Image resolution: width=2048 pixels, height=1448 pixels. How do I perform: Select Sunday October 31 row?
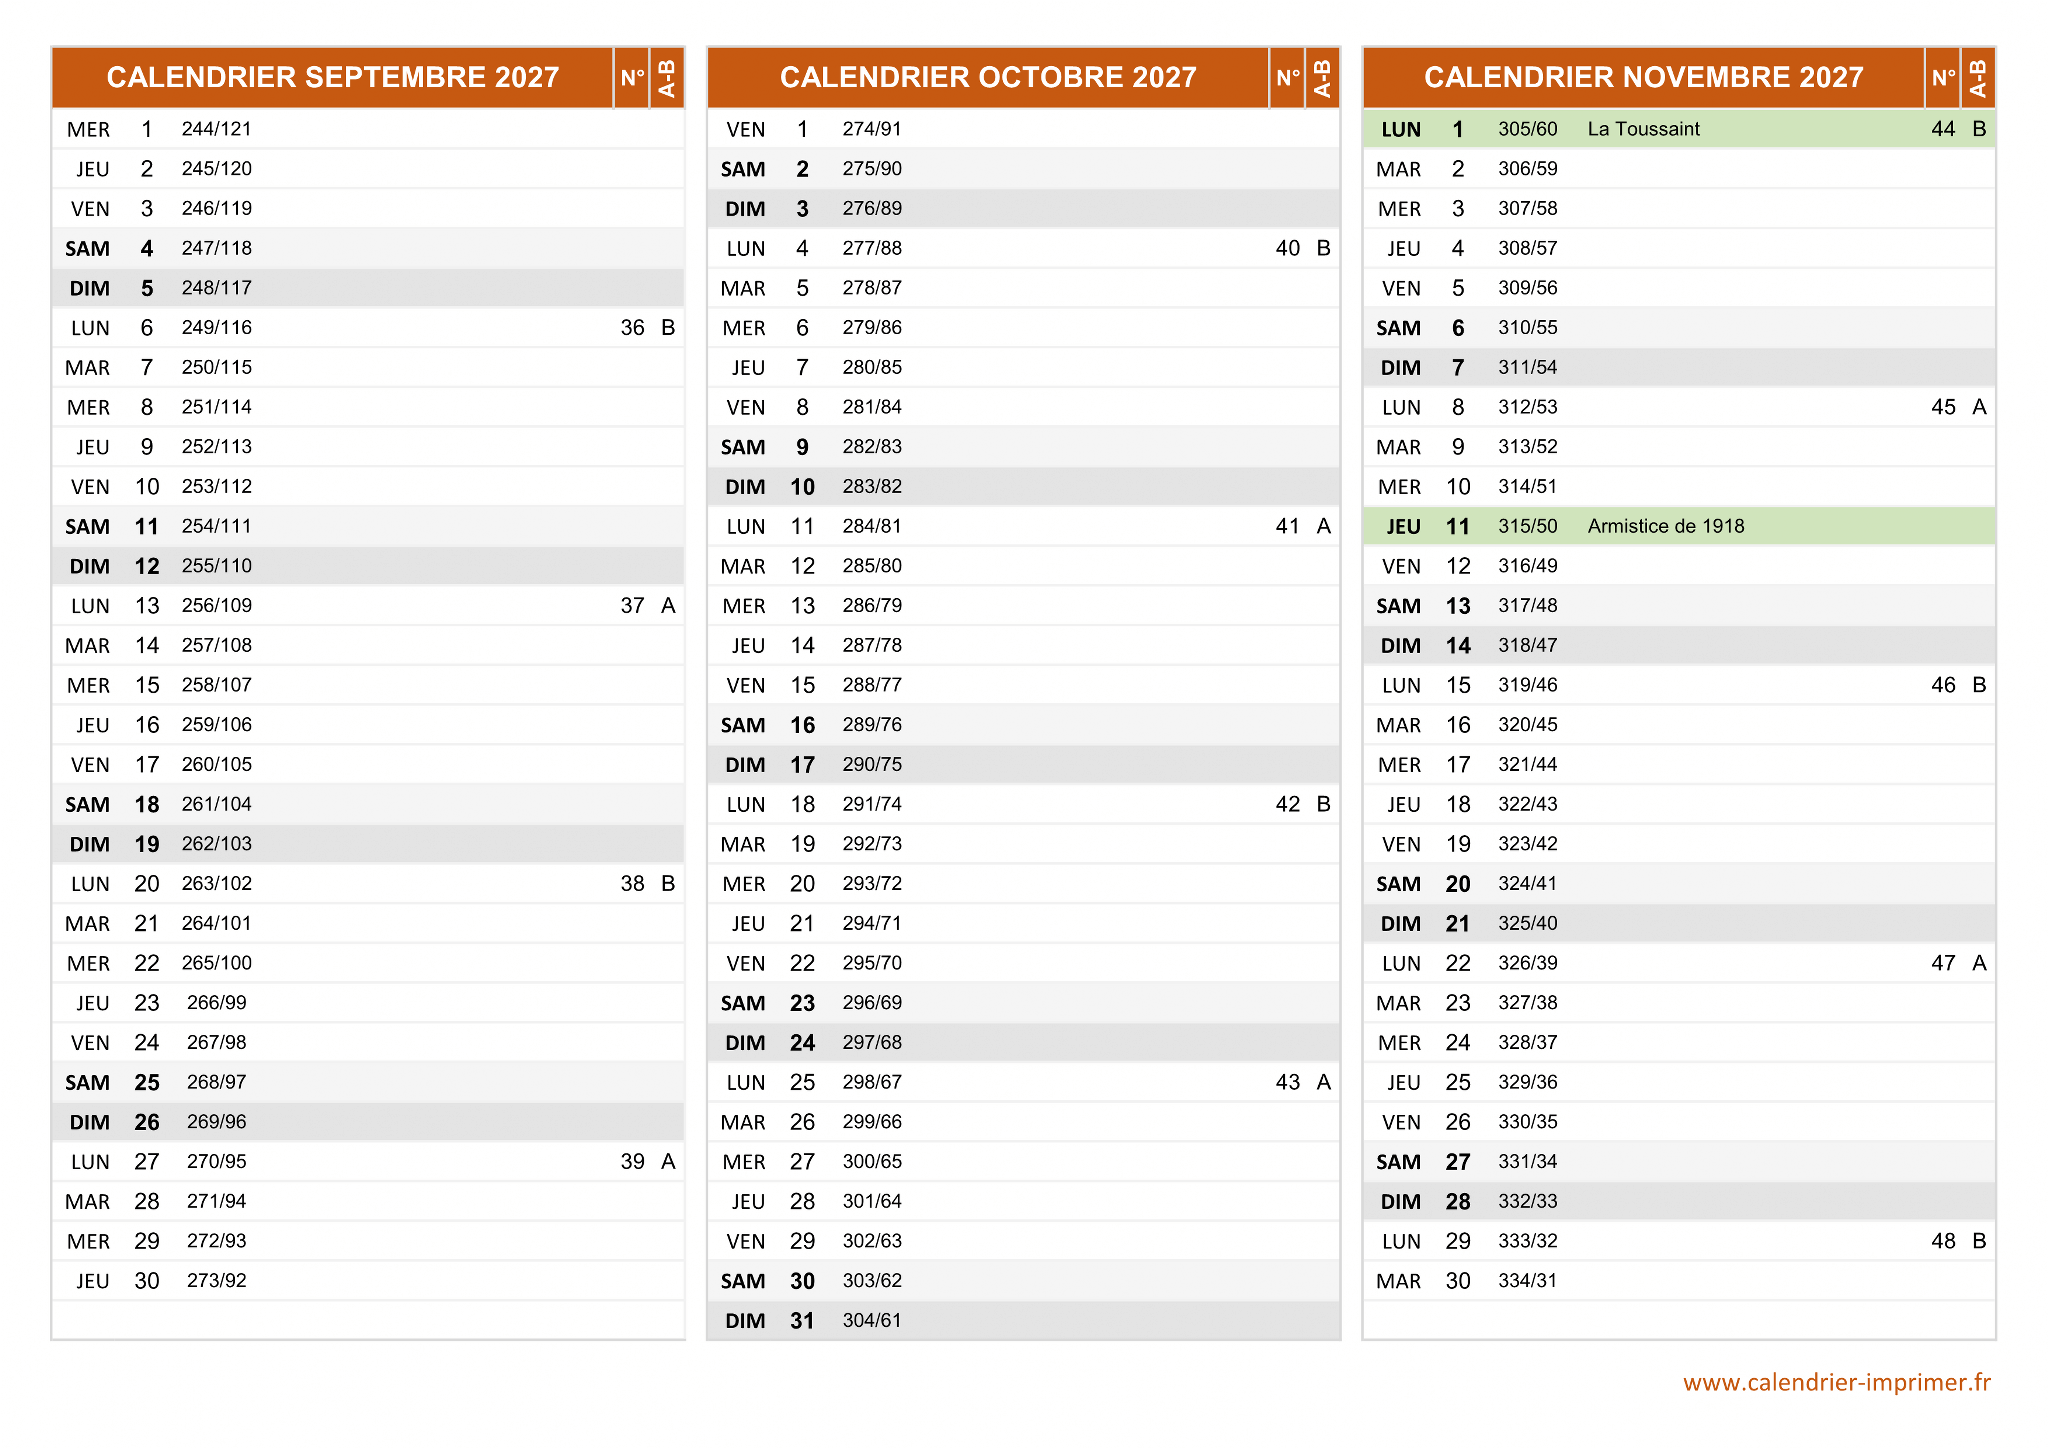point(1022,1321)
